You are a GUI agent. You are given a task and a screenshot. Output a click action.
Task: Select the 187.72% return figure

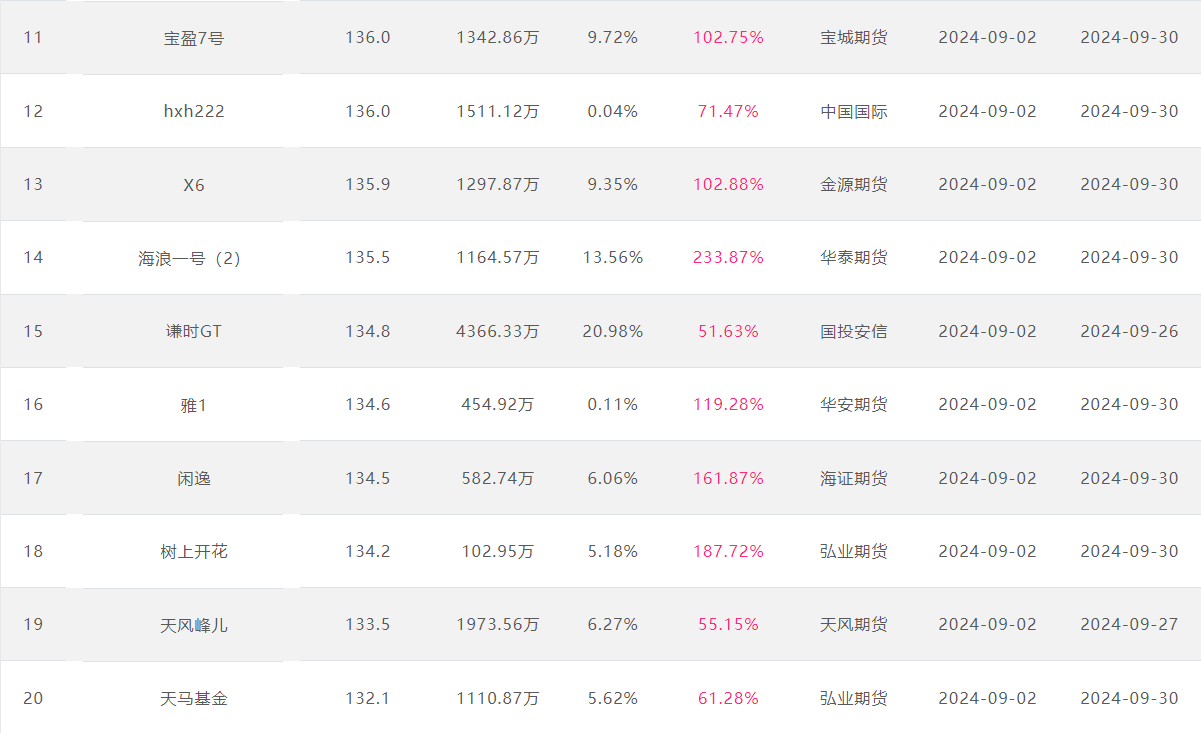point(728,551)
